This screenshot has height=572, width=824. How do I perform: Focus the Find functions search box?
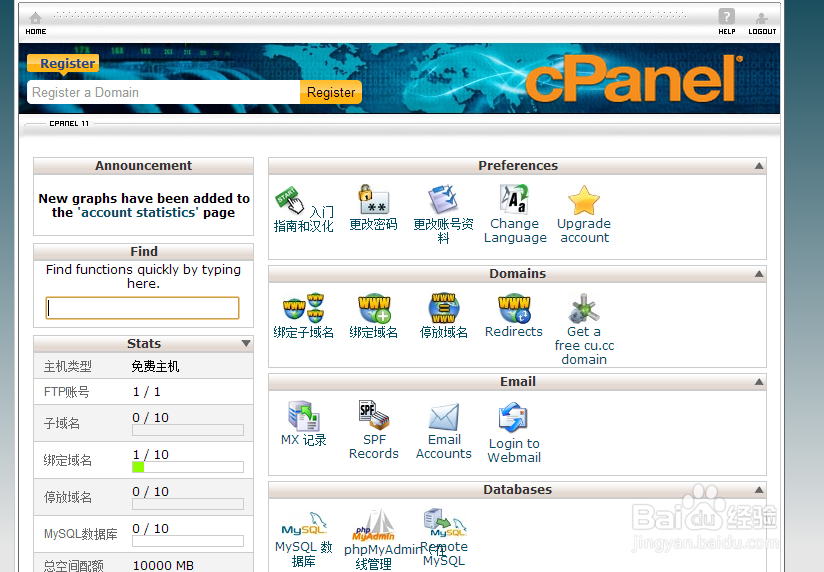142,308
